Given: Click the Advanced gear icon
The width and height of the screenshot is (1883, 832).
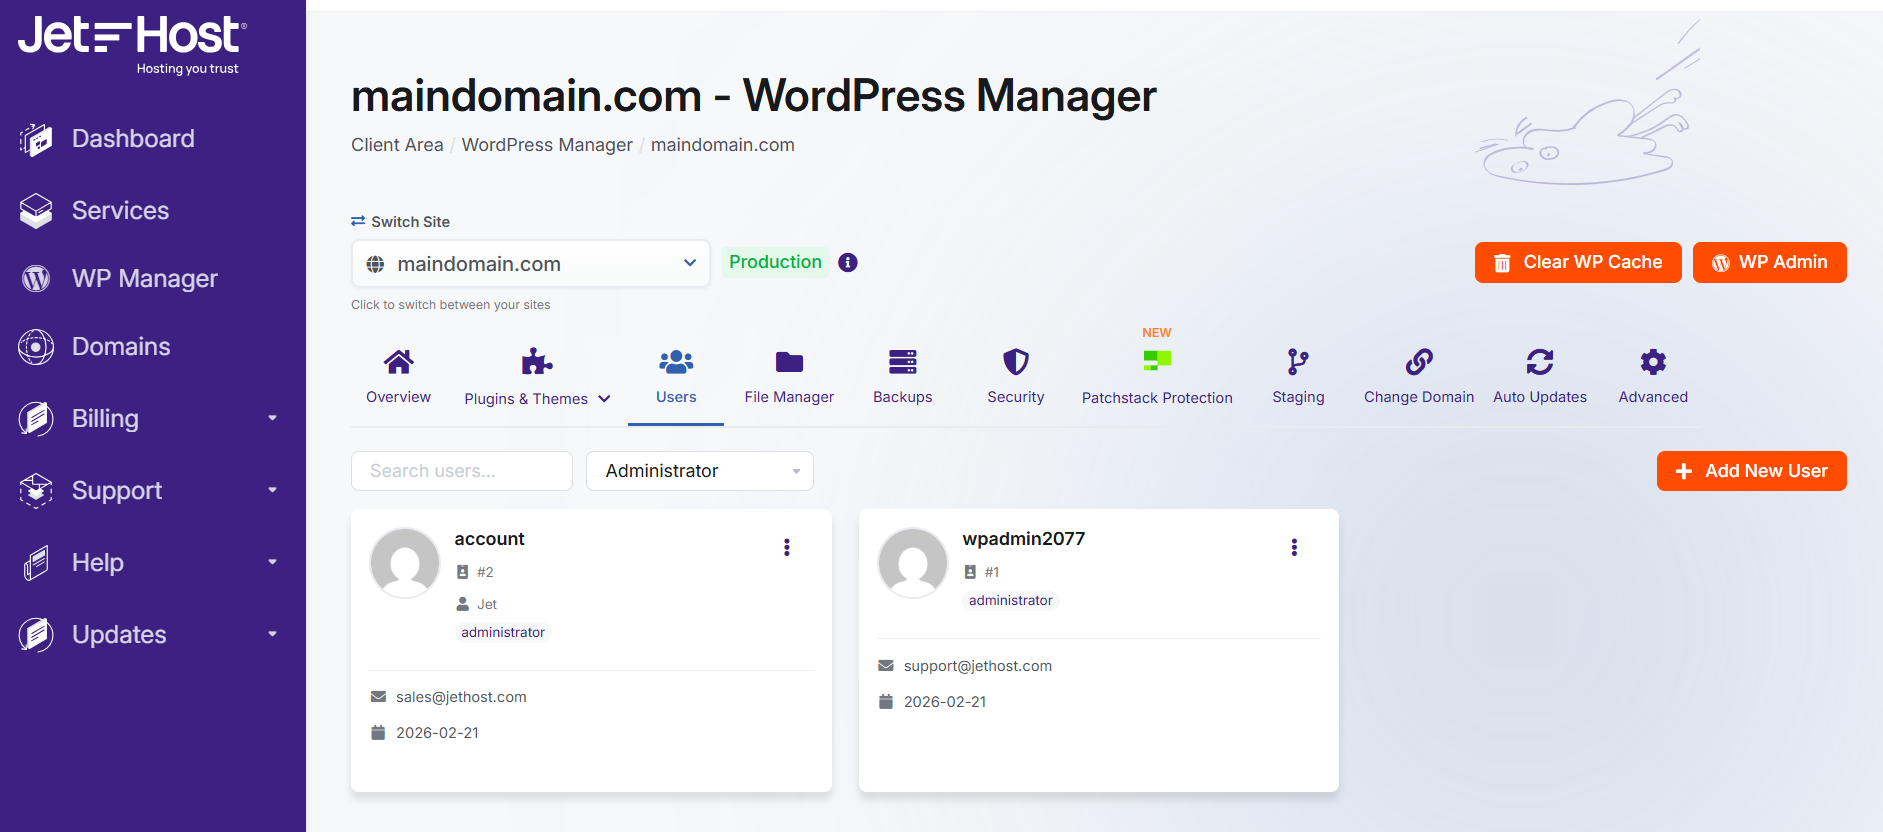Looking at the screenshot, I should (1653, 361).
